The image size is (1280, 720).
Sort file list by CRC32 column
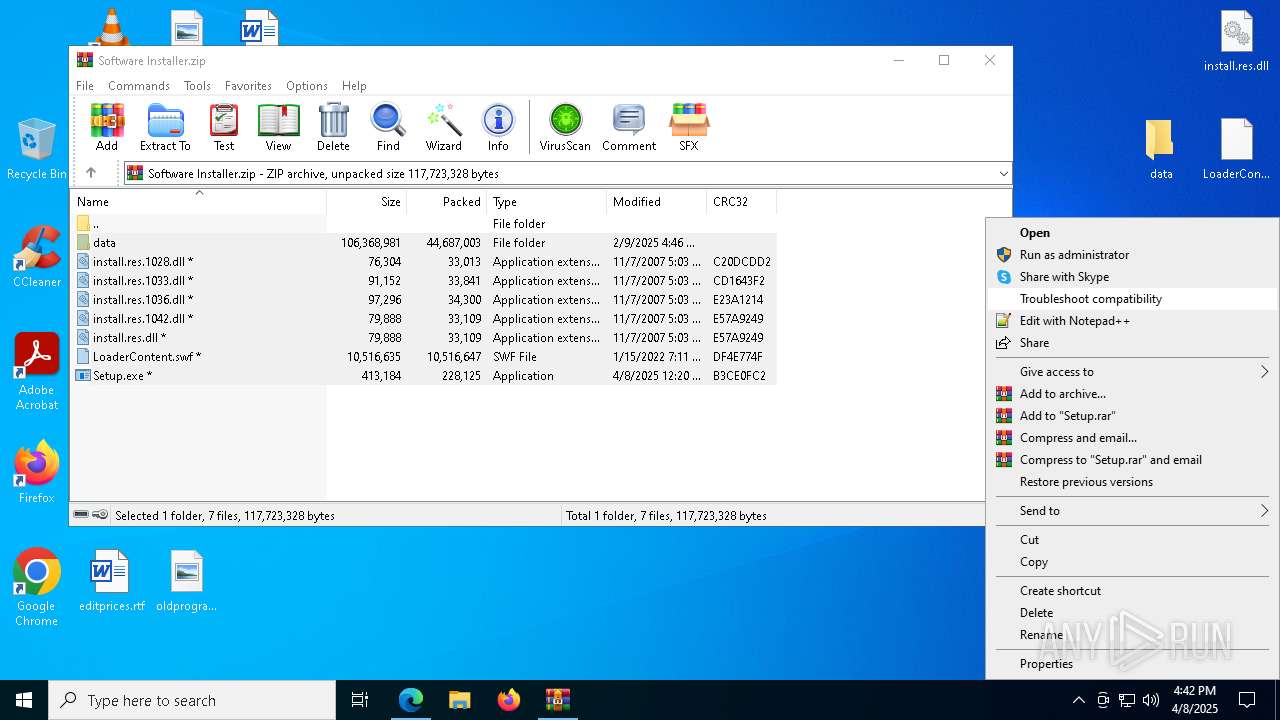coord(741,201)
